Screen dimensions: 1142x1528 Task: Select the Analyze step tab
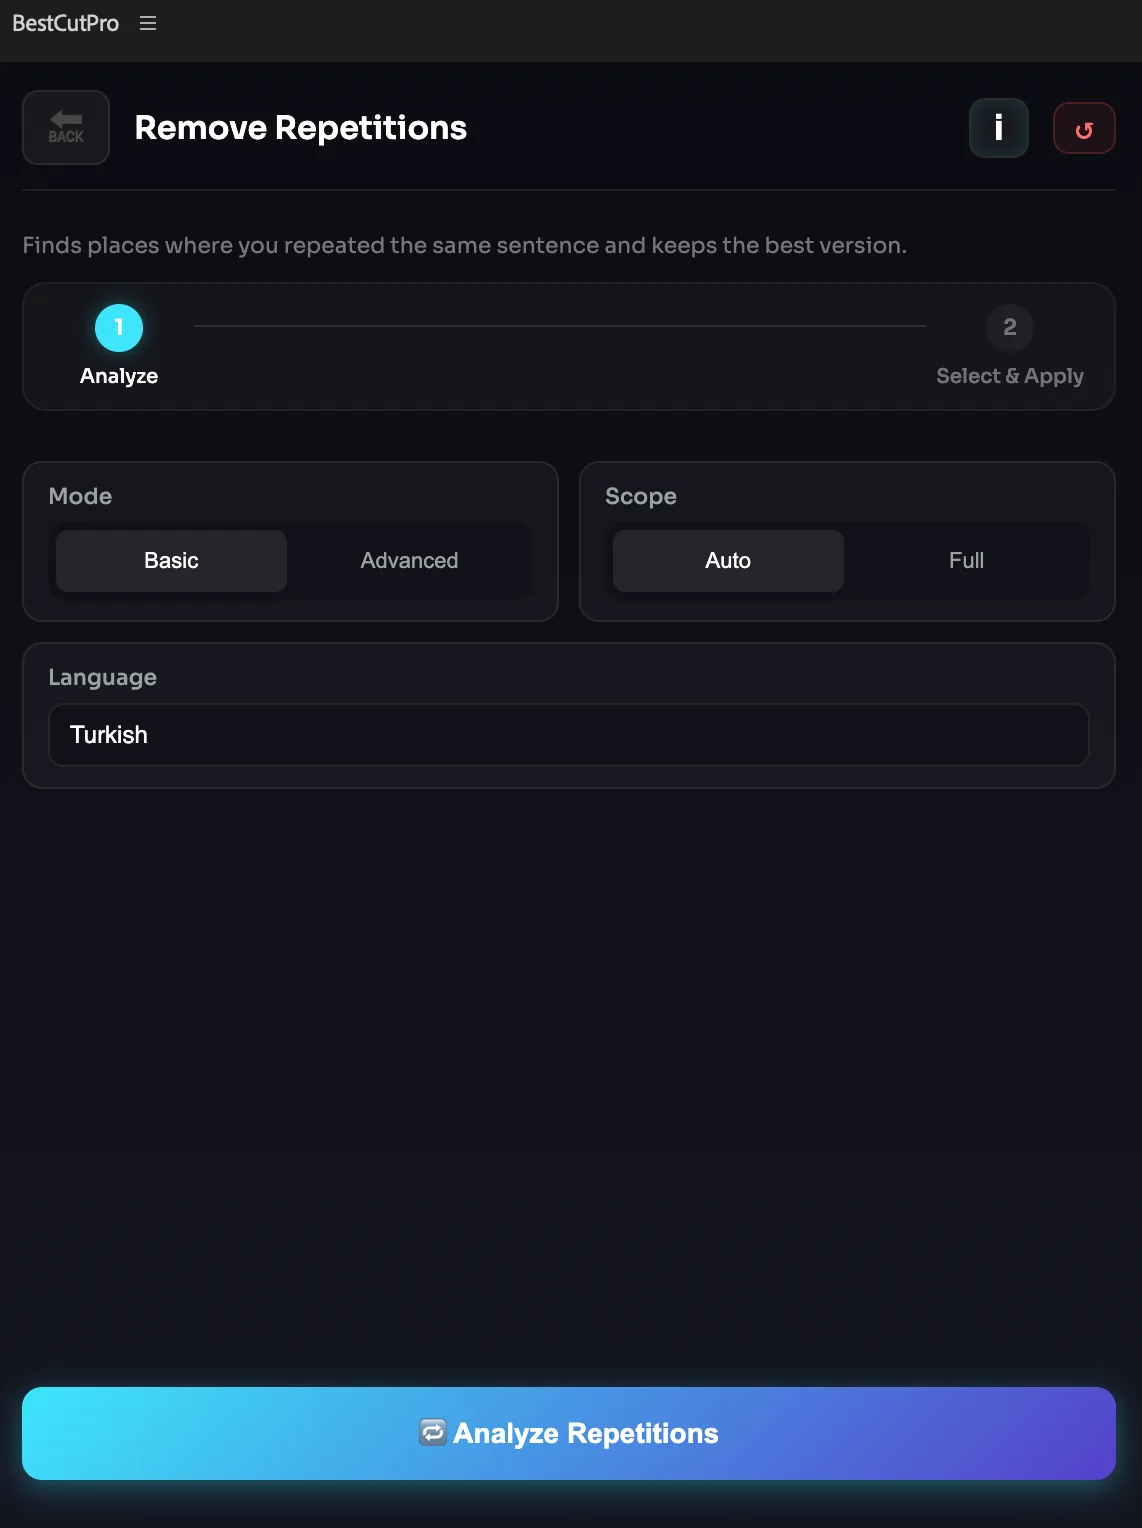[118, 348]
